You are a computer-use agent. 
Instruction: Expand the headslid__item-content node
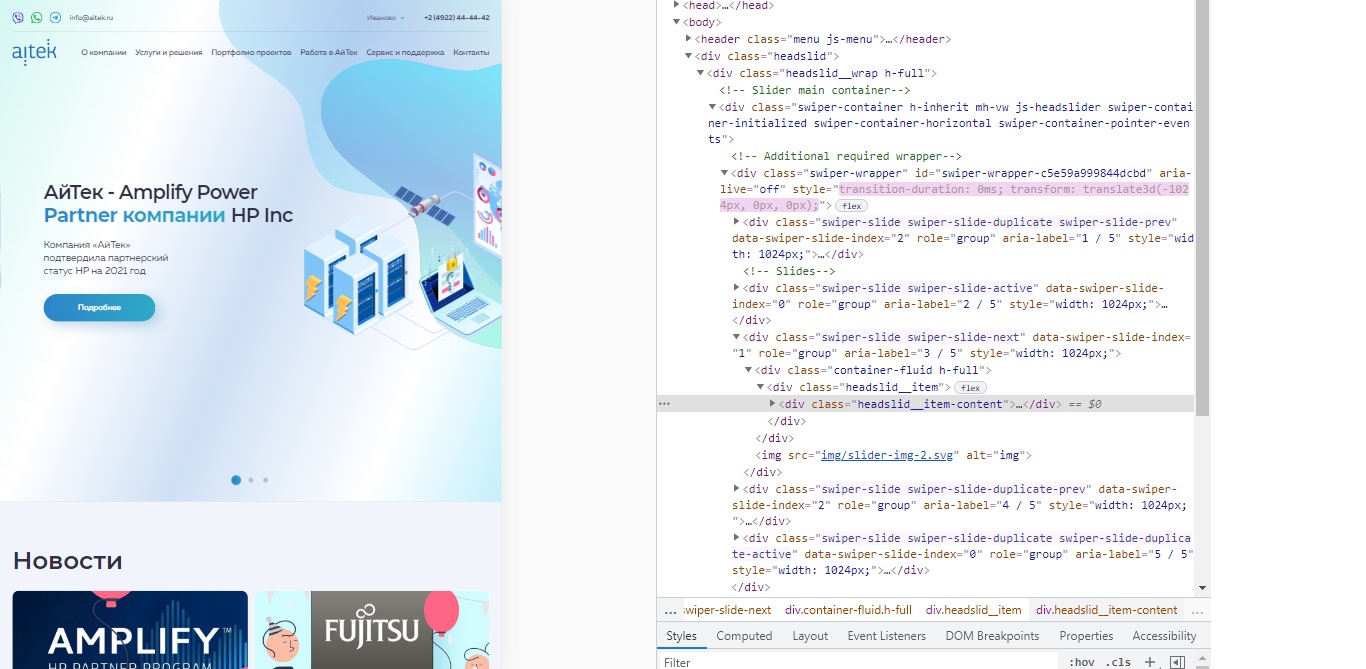click(x=773, y=404)
